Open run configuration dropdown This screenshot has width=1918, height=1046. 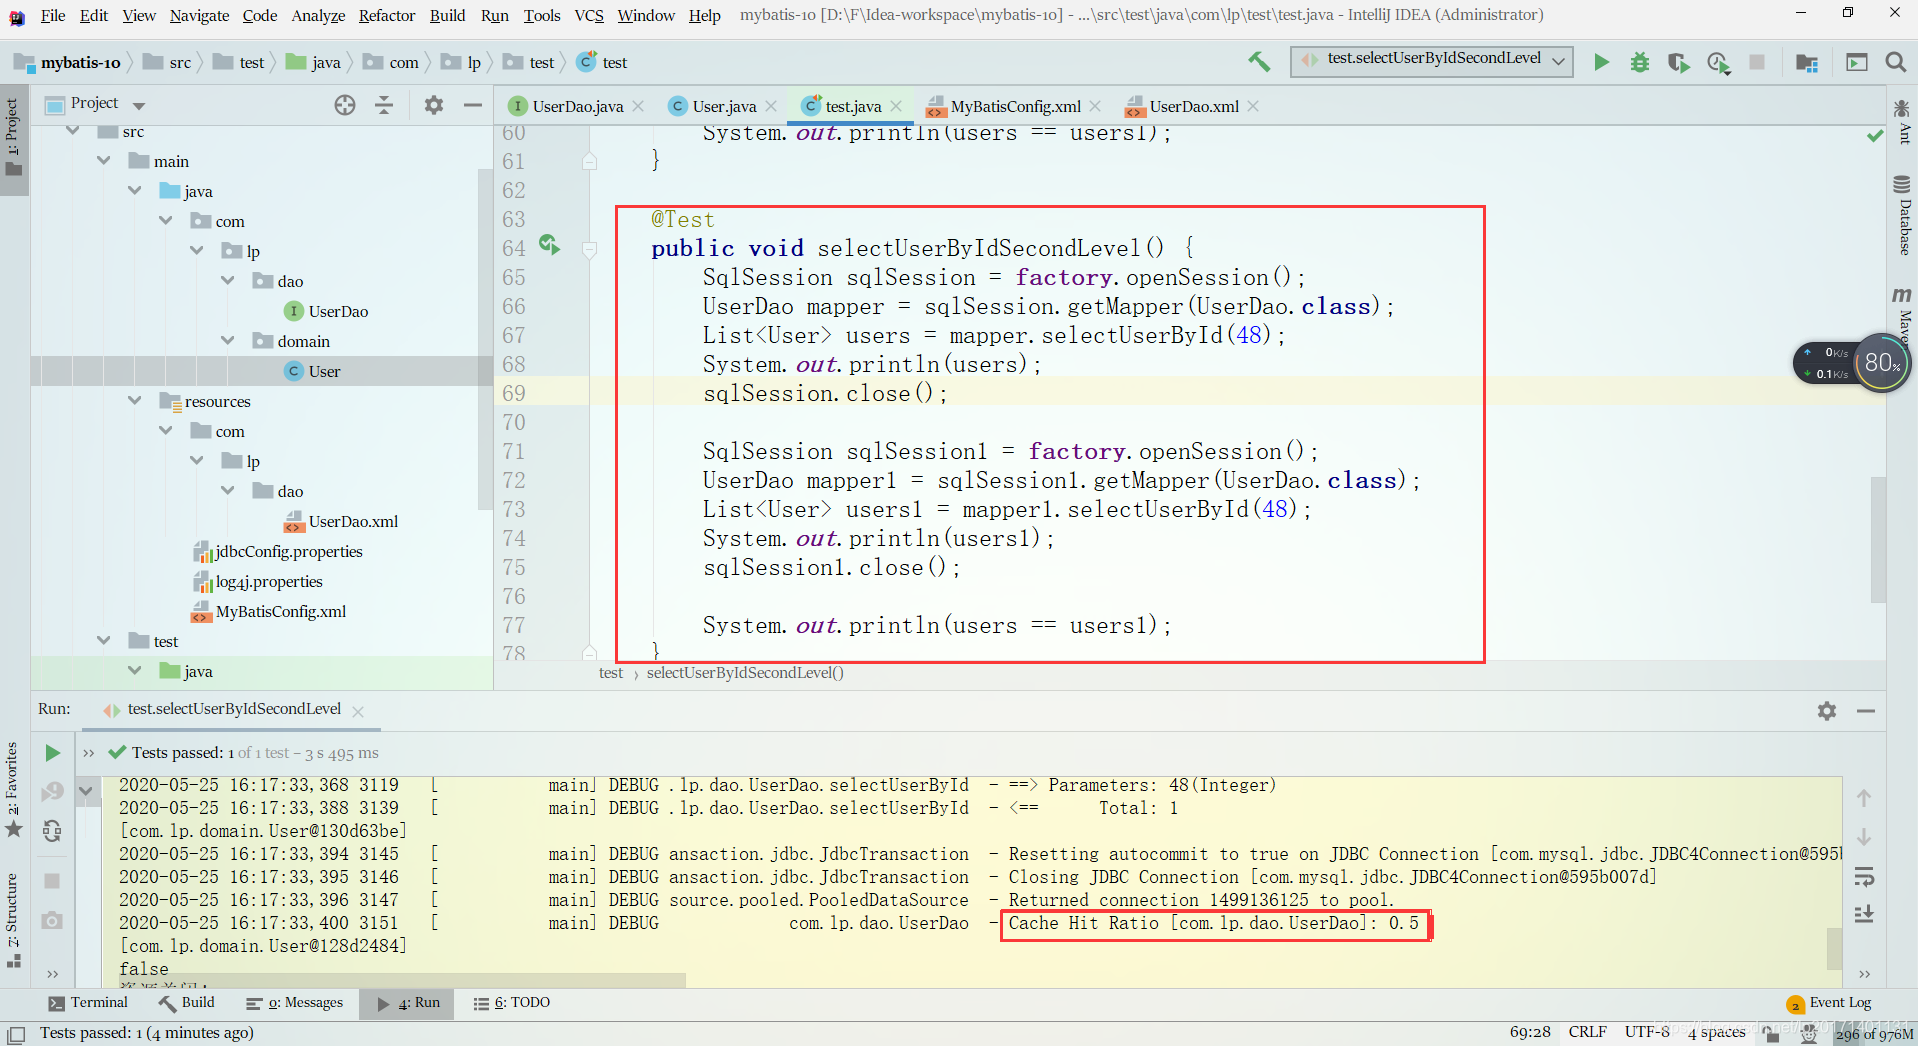pyautogui.click(x=1432, y=61)
